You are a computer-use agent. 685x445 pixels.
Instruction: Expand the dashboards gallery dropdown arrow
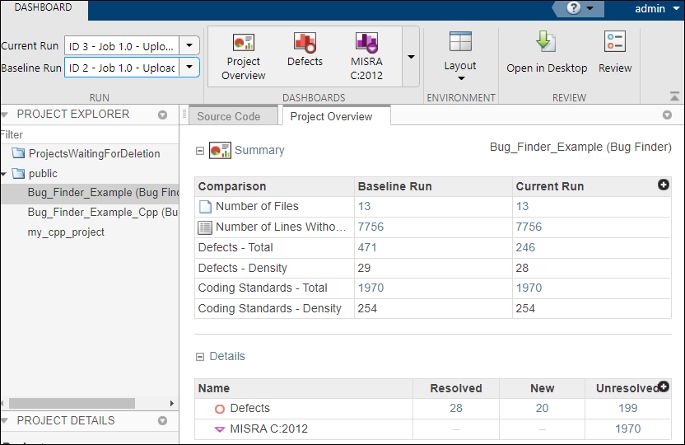[x=411, y=56]
